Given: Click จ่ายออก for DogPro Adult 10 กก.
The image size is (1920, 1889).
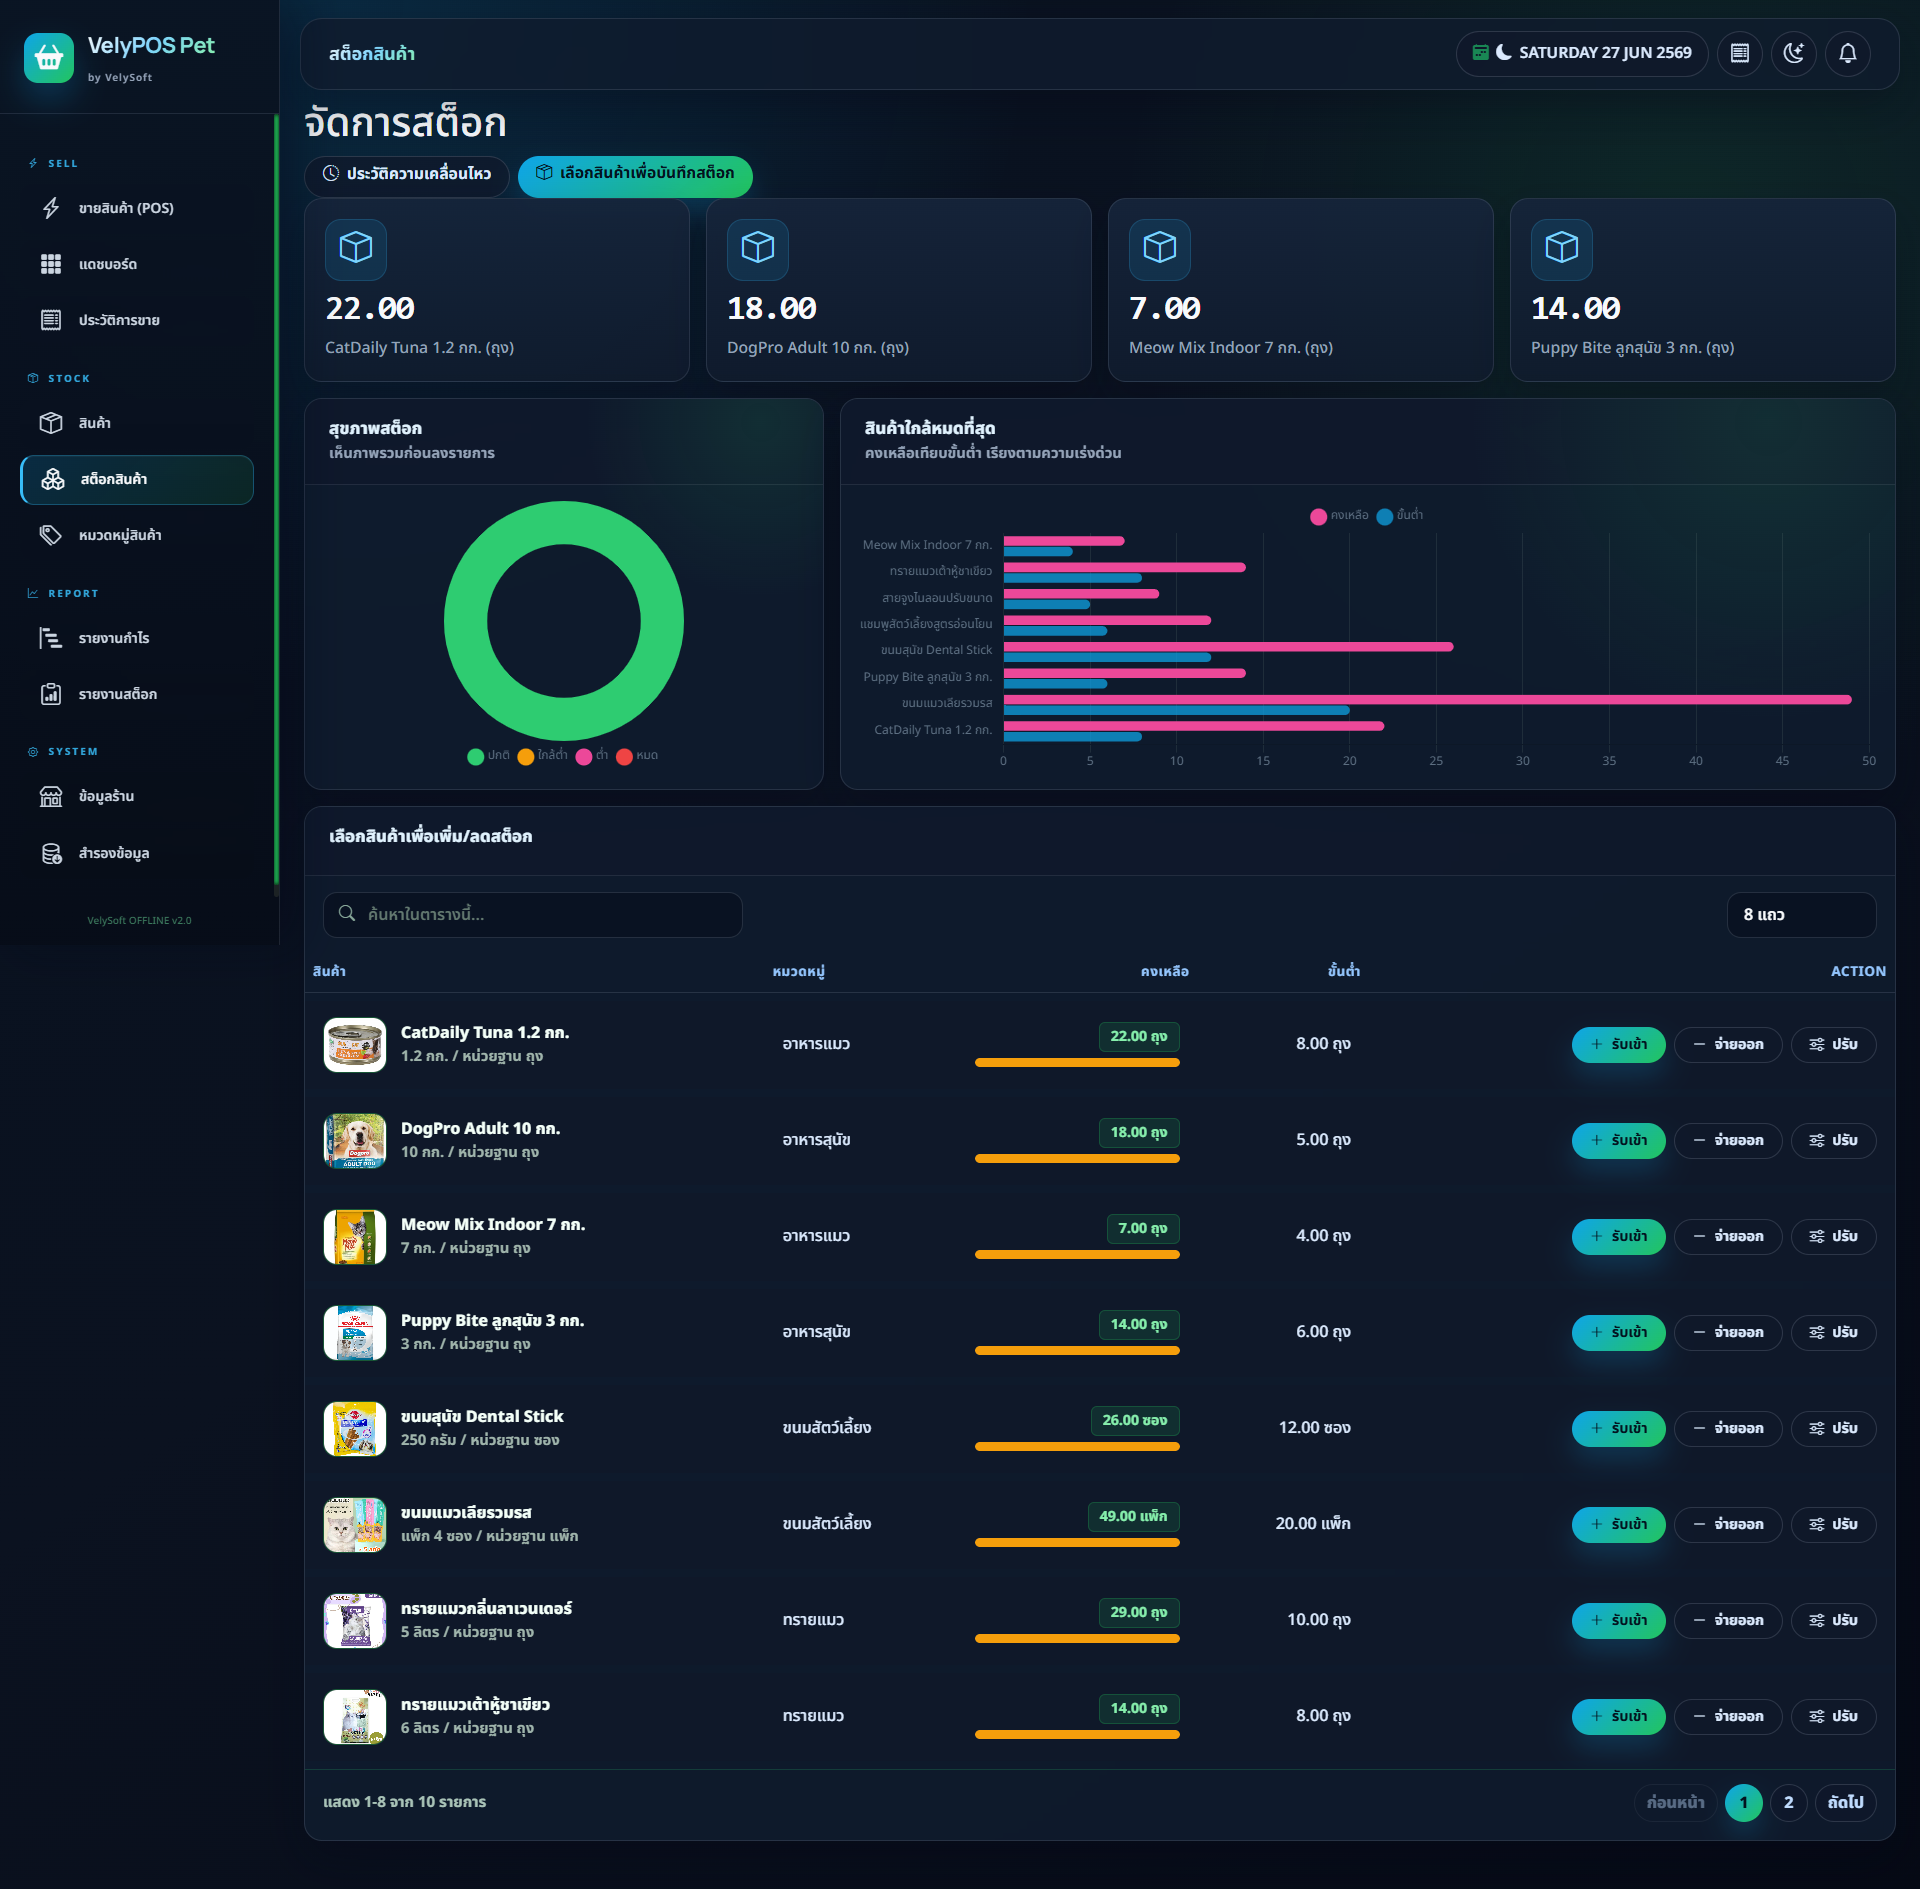Looking at the screenshot, I should click(x=1728, y=1140).
